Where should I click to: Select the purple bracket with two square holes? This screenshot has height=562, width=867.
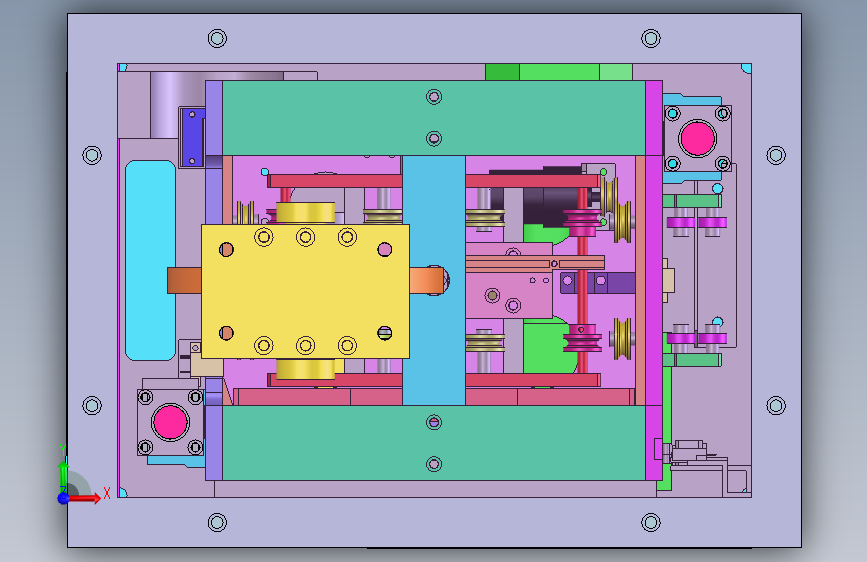[x=597, y=283]
